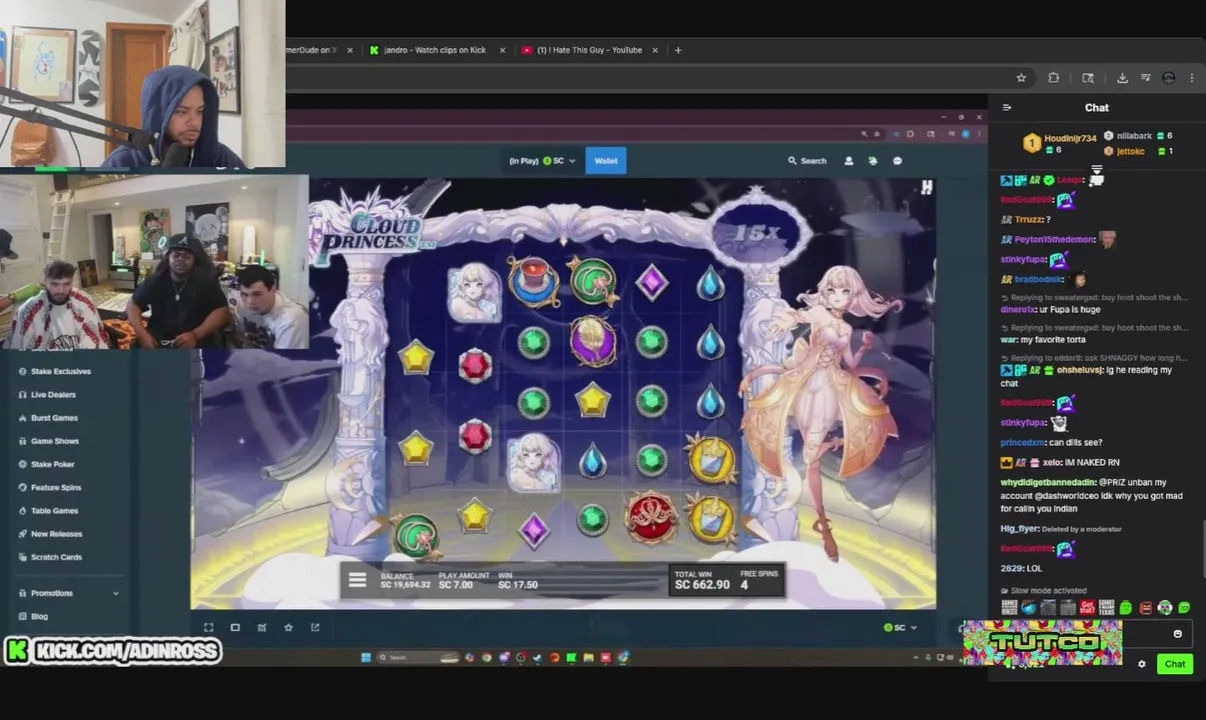Close the I Hate This Guy YouTube tab
Image resolution: width=1206 pixels, height=720 pixels.
(654, 50)
